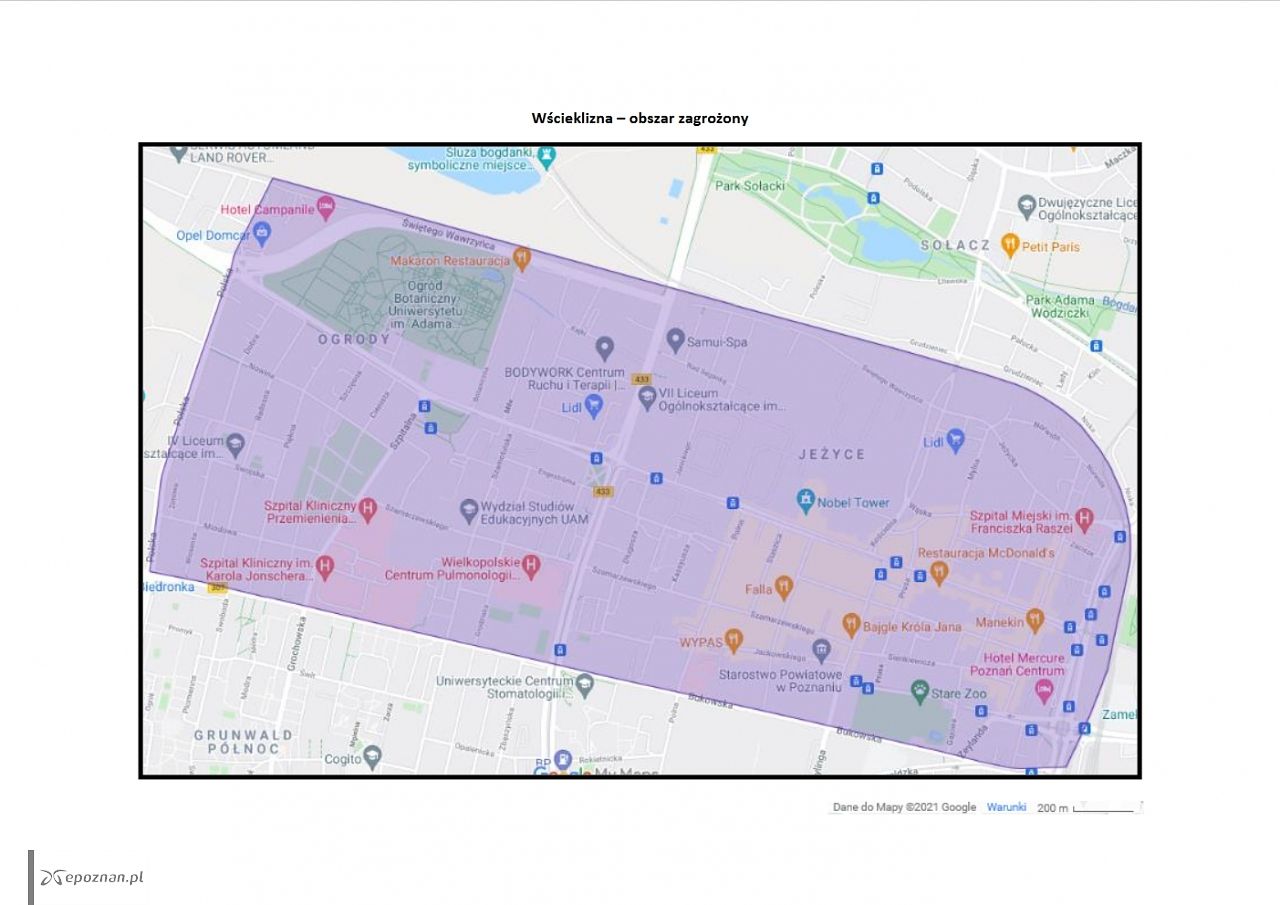Viewport: 1280px width, 905px height.
Task: Select the Starostwo Powiatowe w Poznaniu icon
Action: coord(821,652)
